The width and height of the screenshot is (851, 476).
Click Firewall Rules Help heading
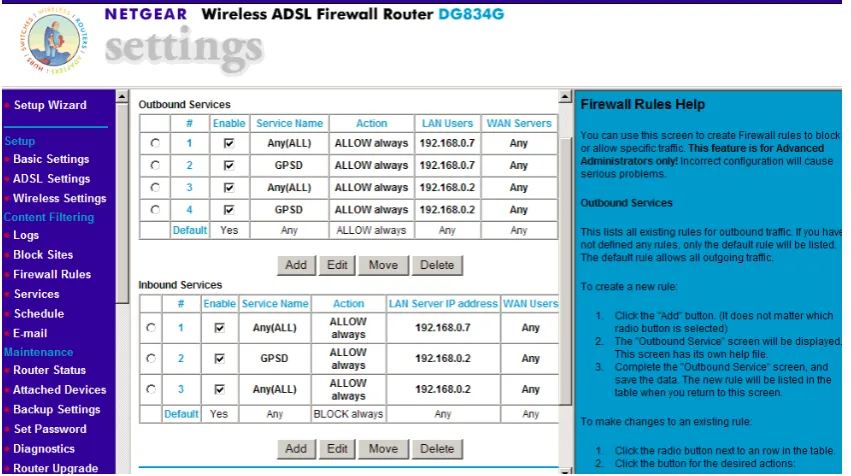tap(643, 104)
